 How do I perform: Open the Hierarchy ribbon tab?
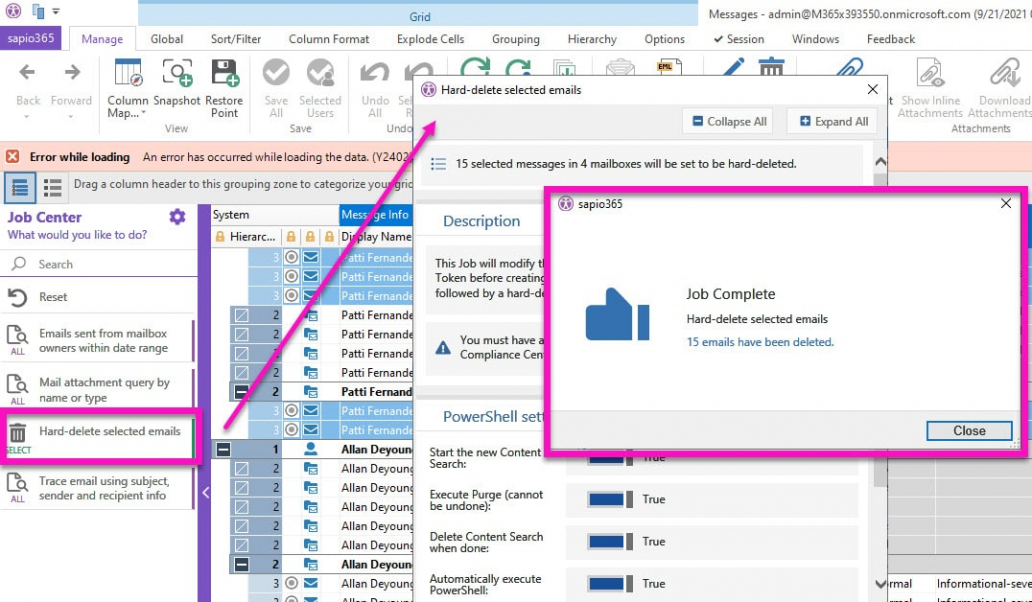(x=592, y=39)
